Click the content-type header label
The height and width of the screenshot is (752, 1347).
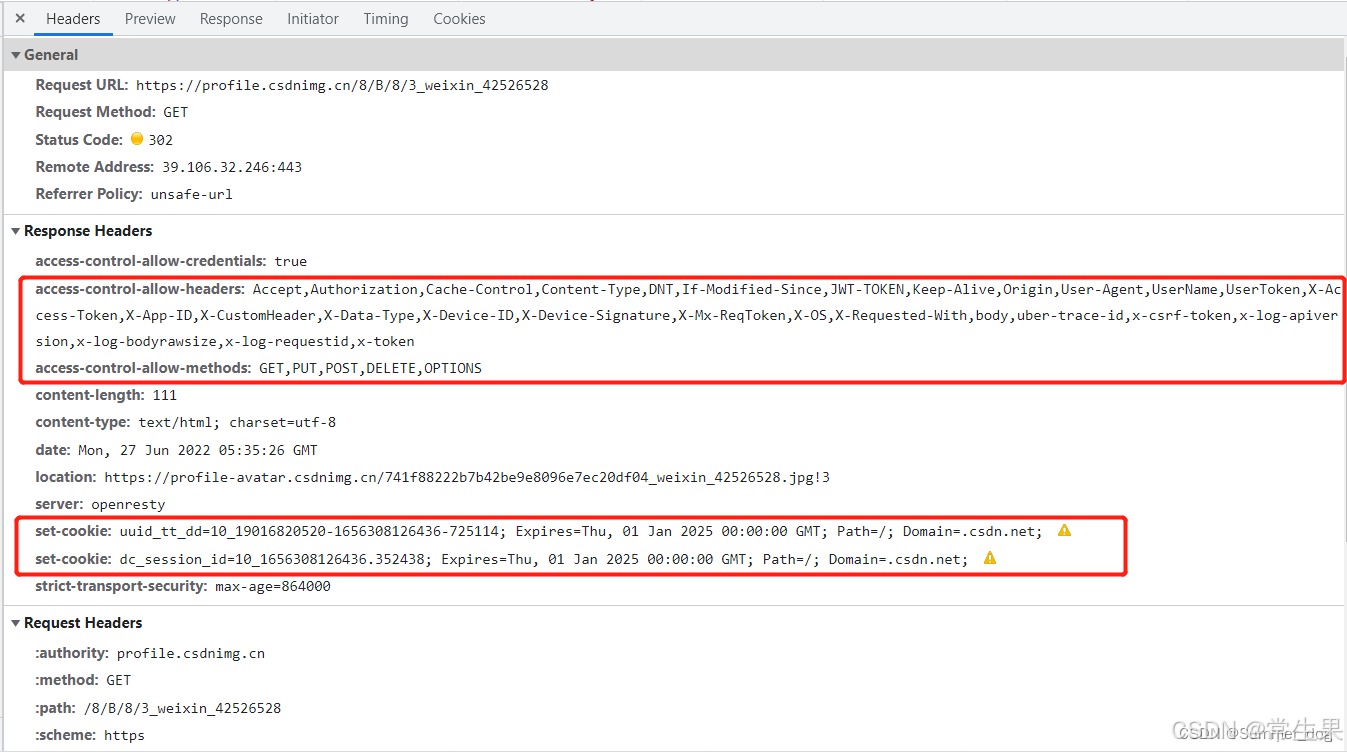[83, 422]
